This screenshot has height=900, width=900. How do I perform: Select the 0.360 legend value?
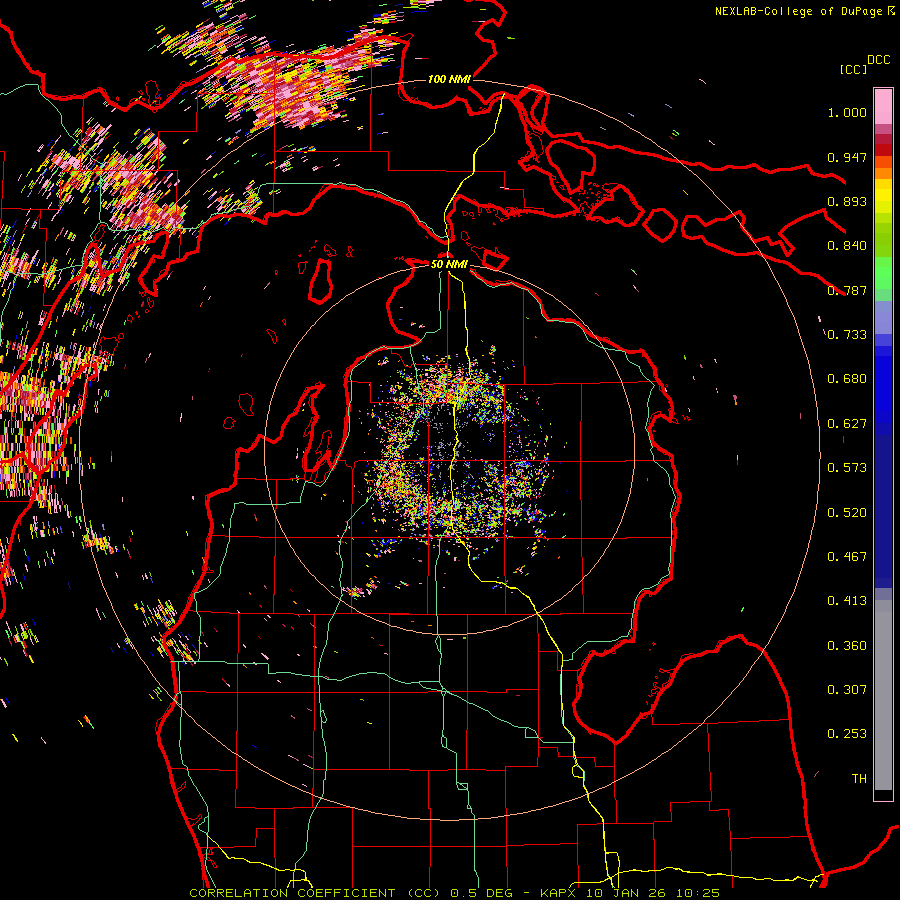pos(847,646)
